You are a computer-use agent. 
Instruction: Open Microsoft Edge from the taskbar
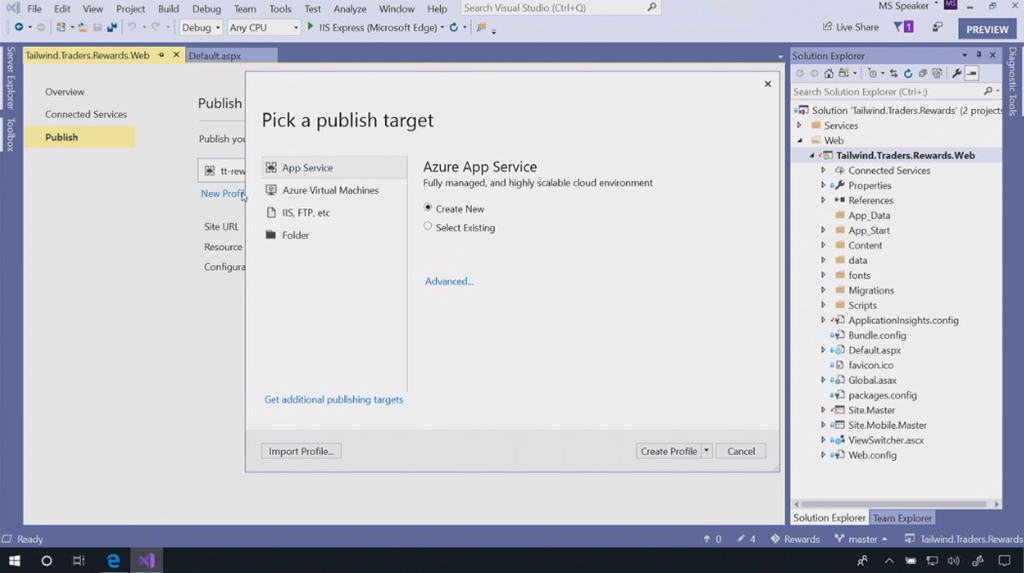coord(113,561)
